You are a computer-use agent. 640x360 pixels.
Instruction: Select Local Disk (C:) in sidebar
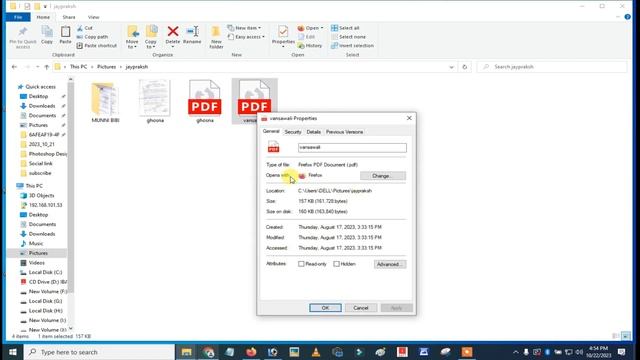[45, 272]
